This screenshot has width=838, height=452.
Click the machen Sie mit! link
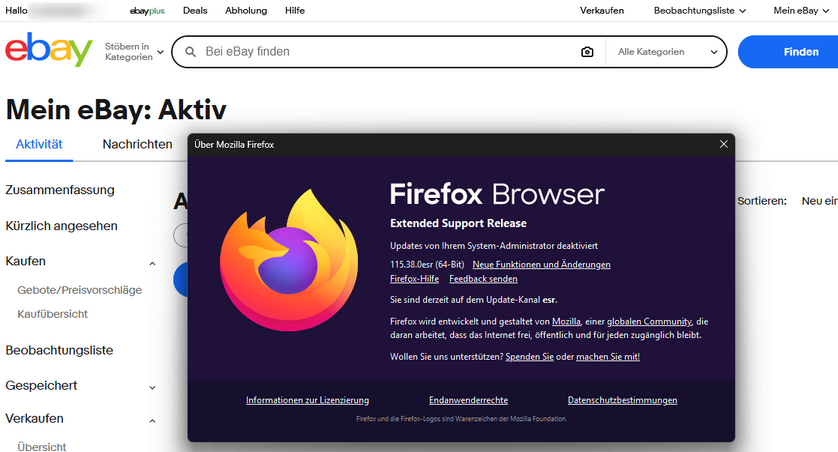pyautogui.click(x=608, y=357)
